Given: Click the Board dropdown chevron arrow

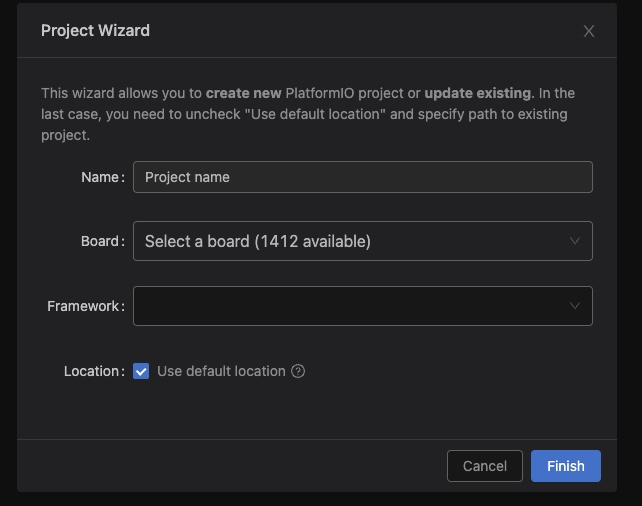Looking at the screenshot, I should tap(575, 241).
